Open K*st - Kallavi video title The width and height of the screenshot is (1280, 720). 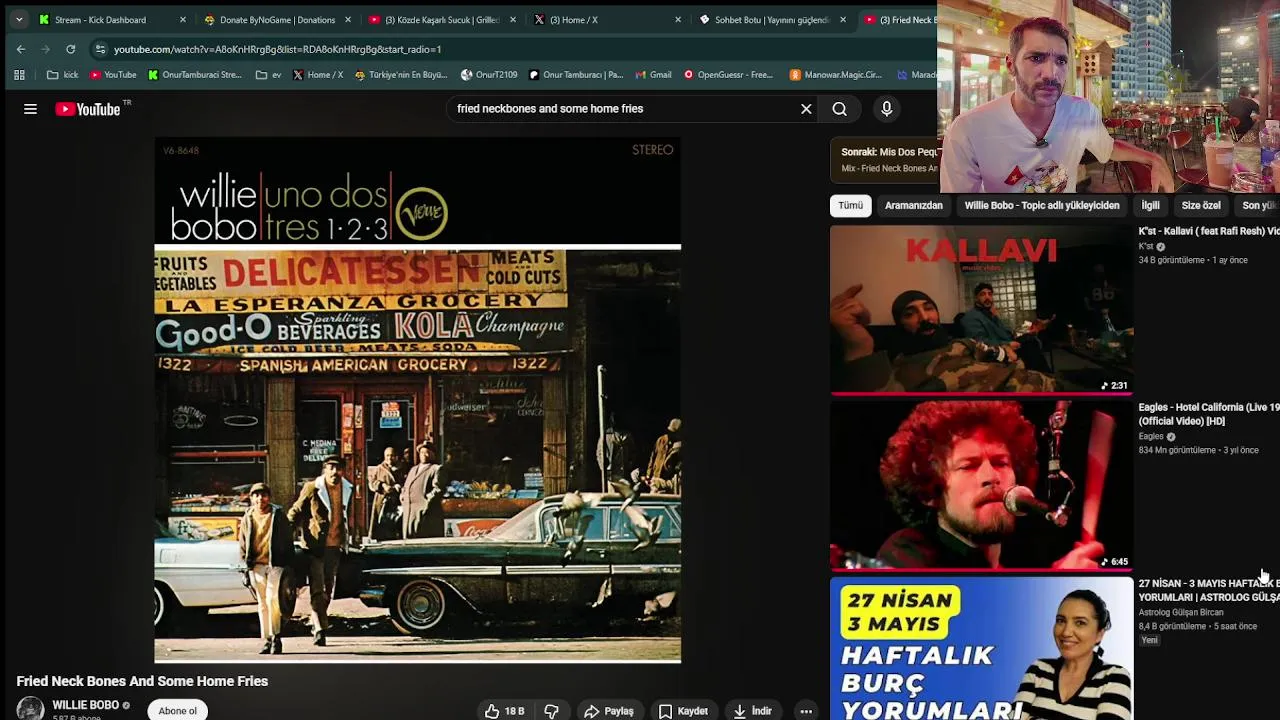(1208, 231)
